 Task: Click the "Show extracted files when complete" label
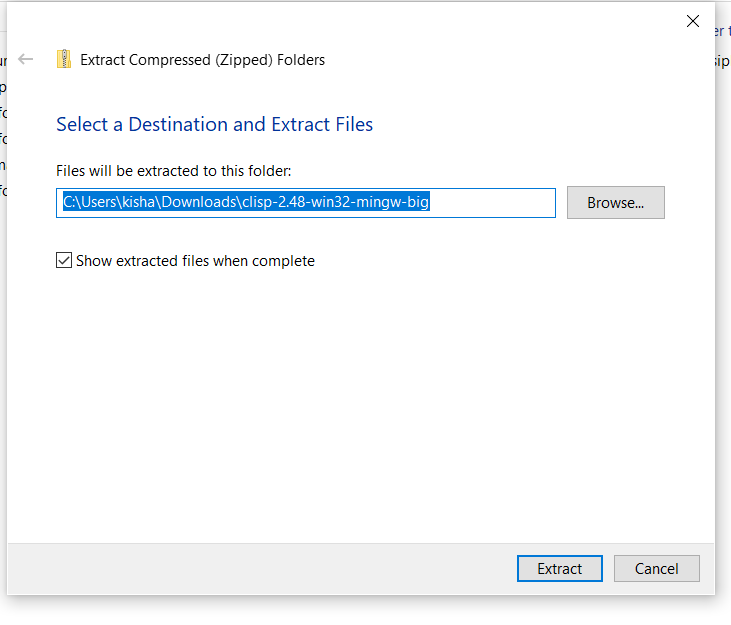pyautogui.click(x=195, y=261)
